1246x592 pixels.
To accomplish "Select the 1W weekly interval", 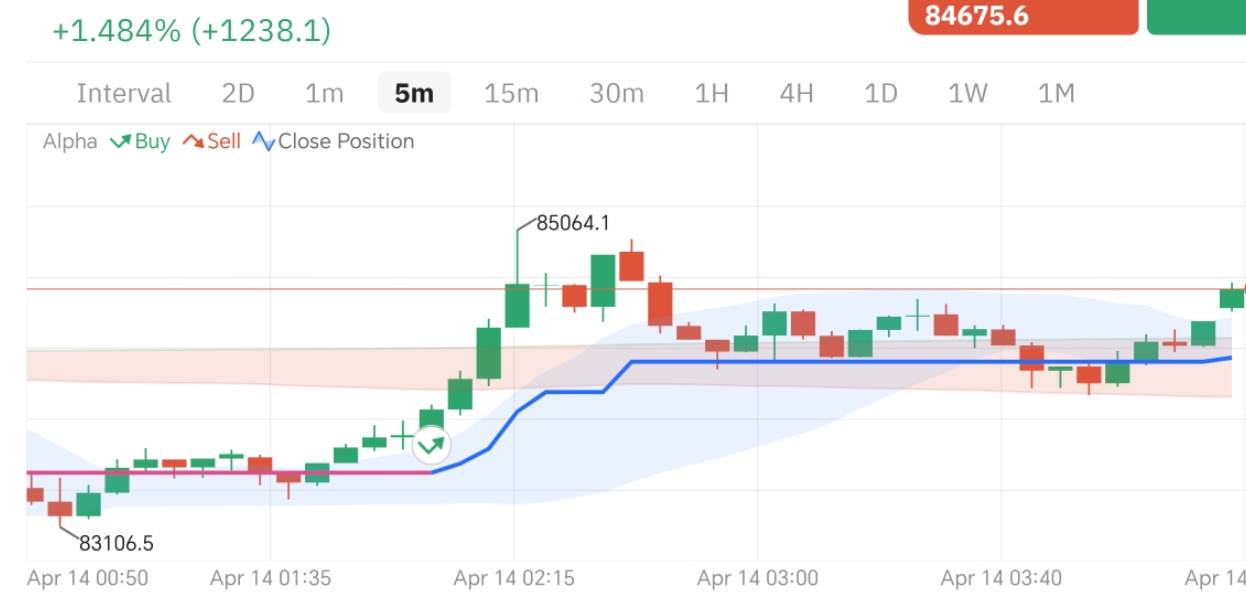I will (968, 94).
